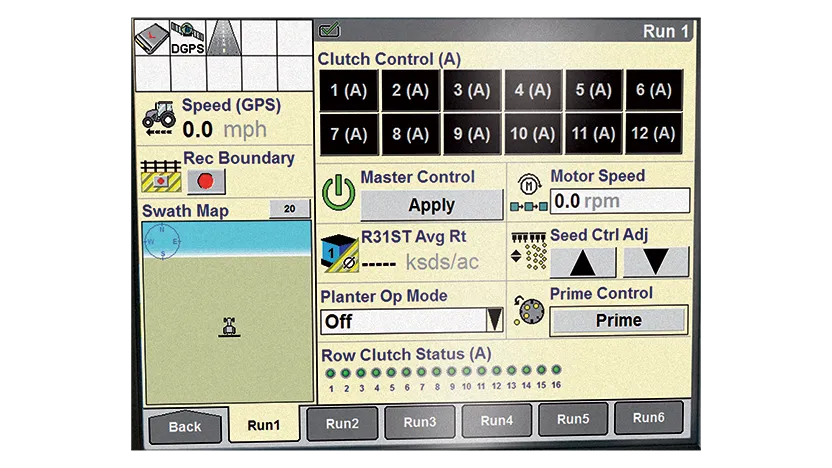Toggle clutch section 11 (A)
Image resolution: width=832 pixels, height=468 pixels.
coord(594,134)
